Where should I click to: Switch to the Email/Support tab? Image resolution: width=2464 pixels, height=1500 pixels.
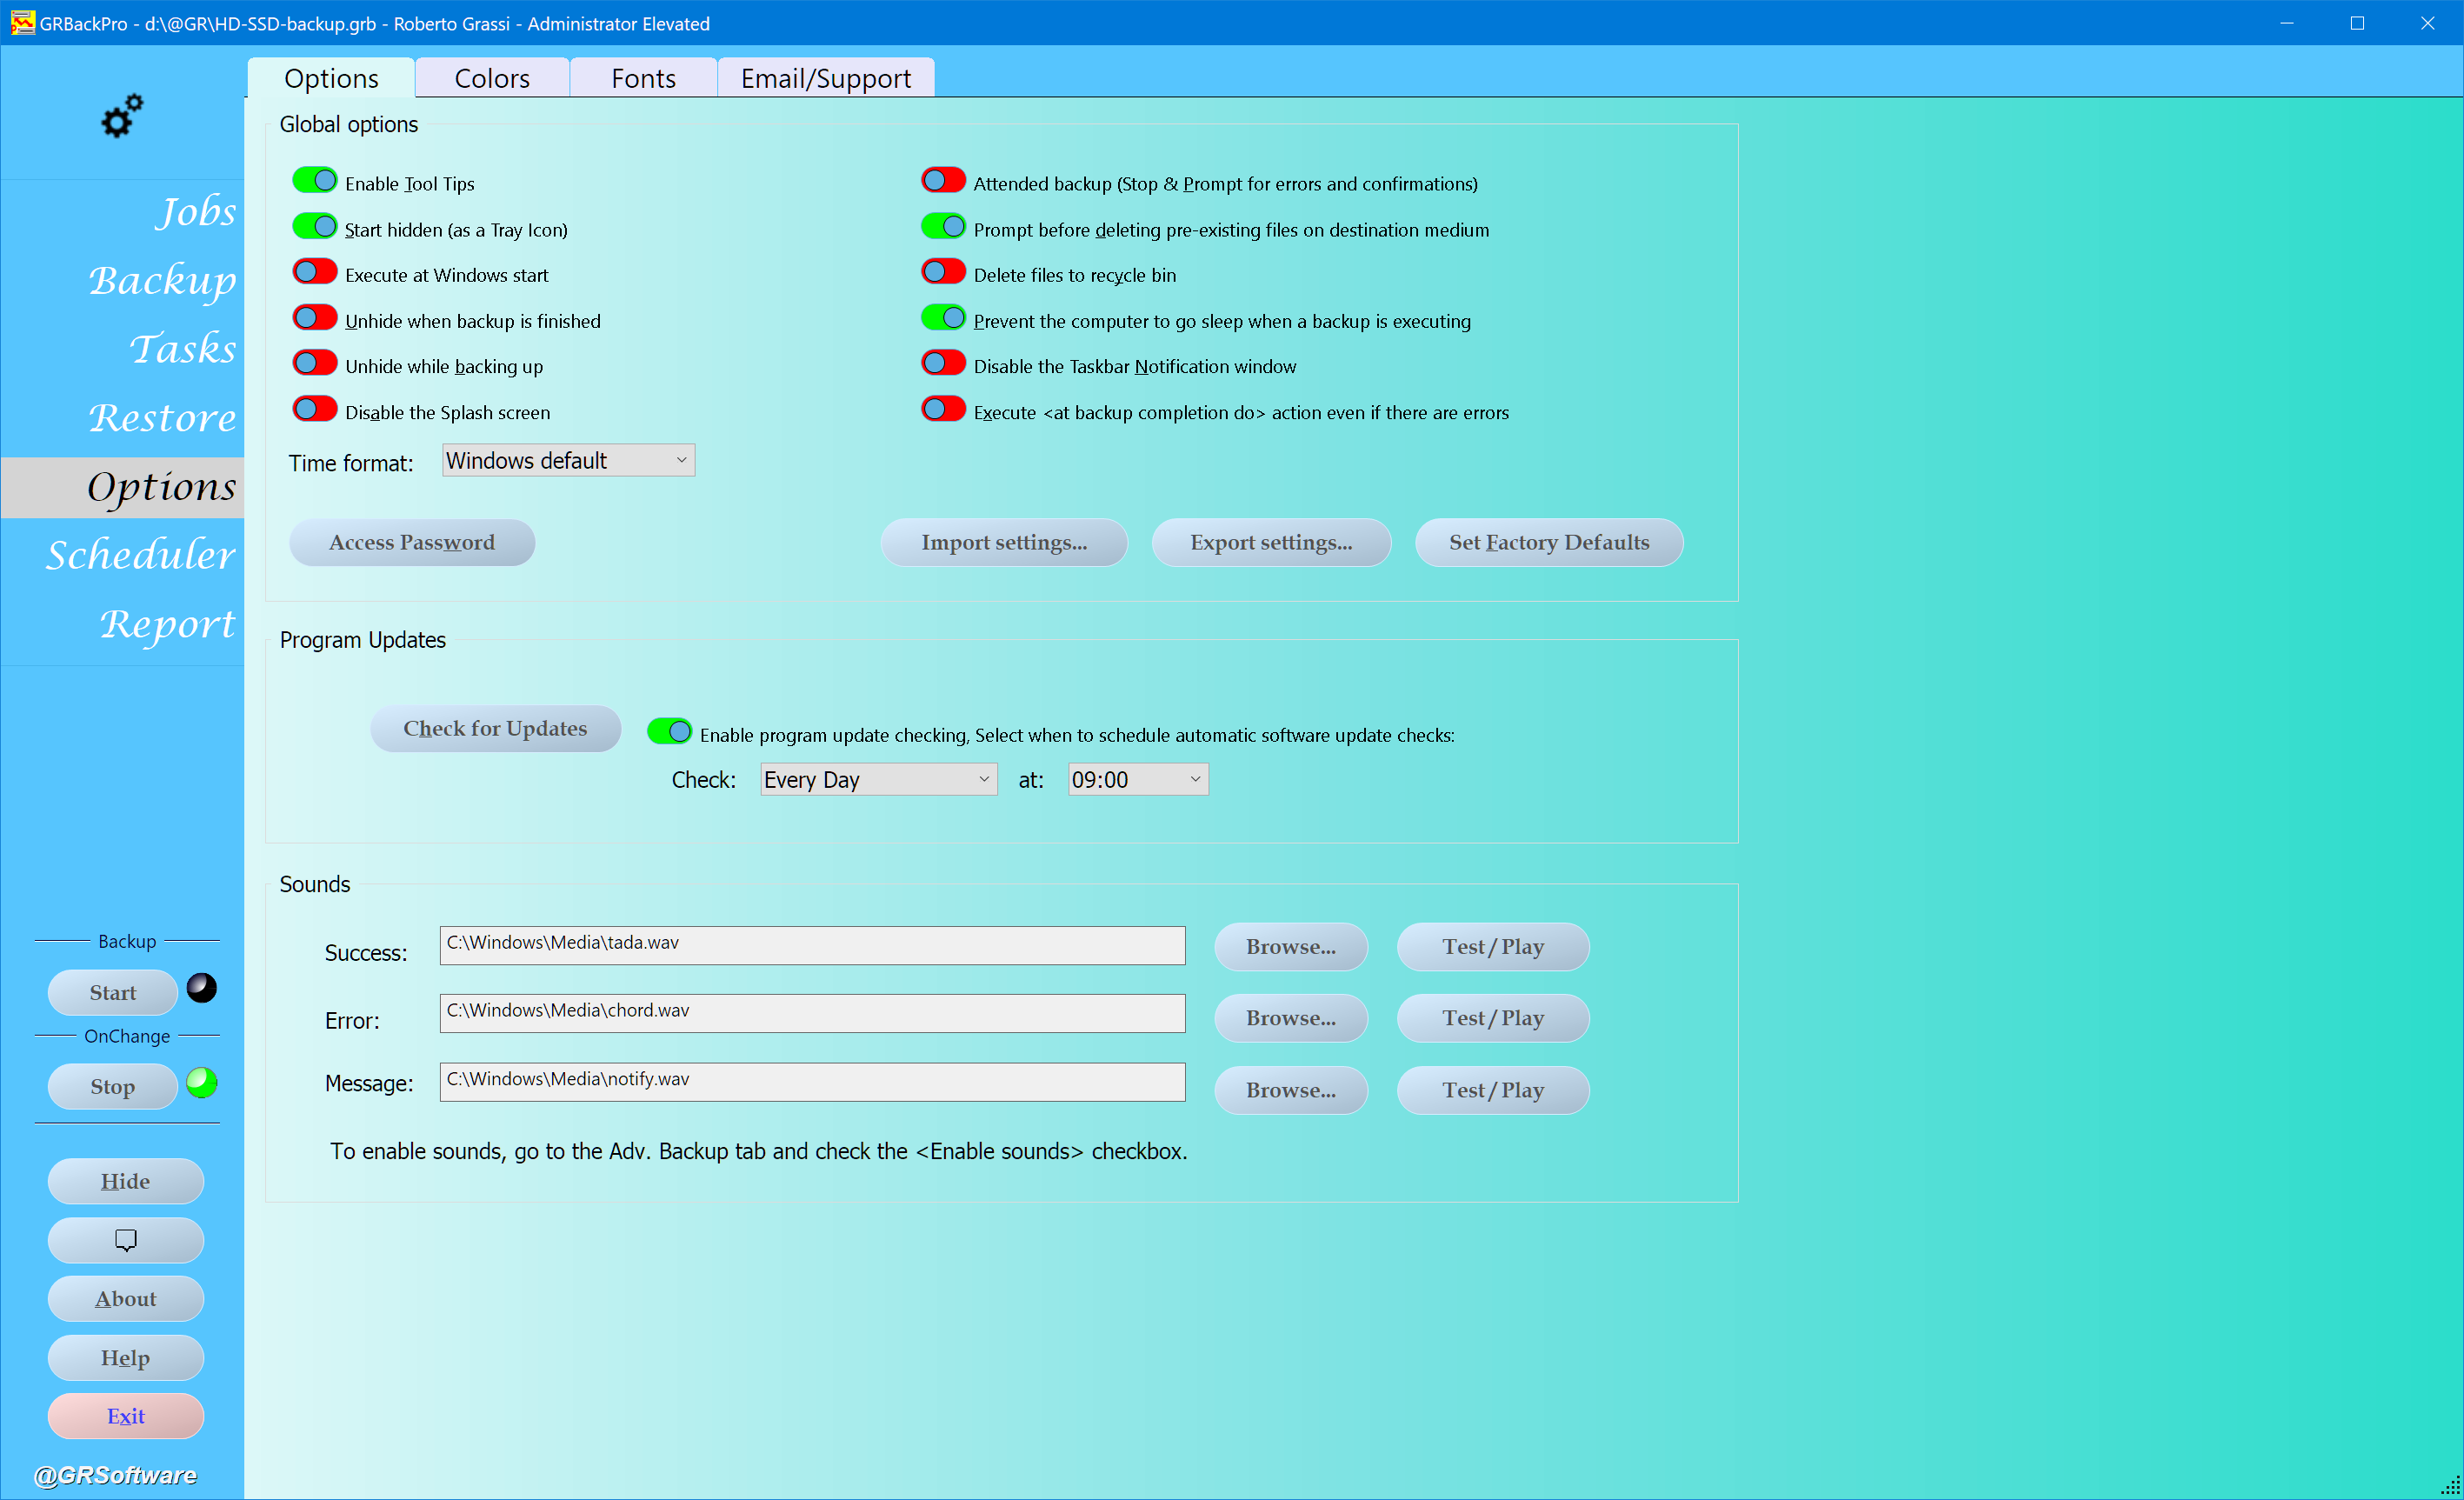[825, 78]
